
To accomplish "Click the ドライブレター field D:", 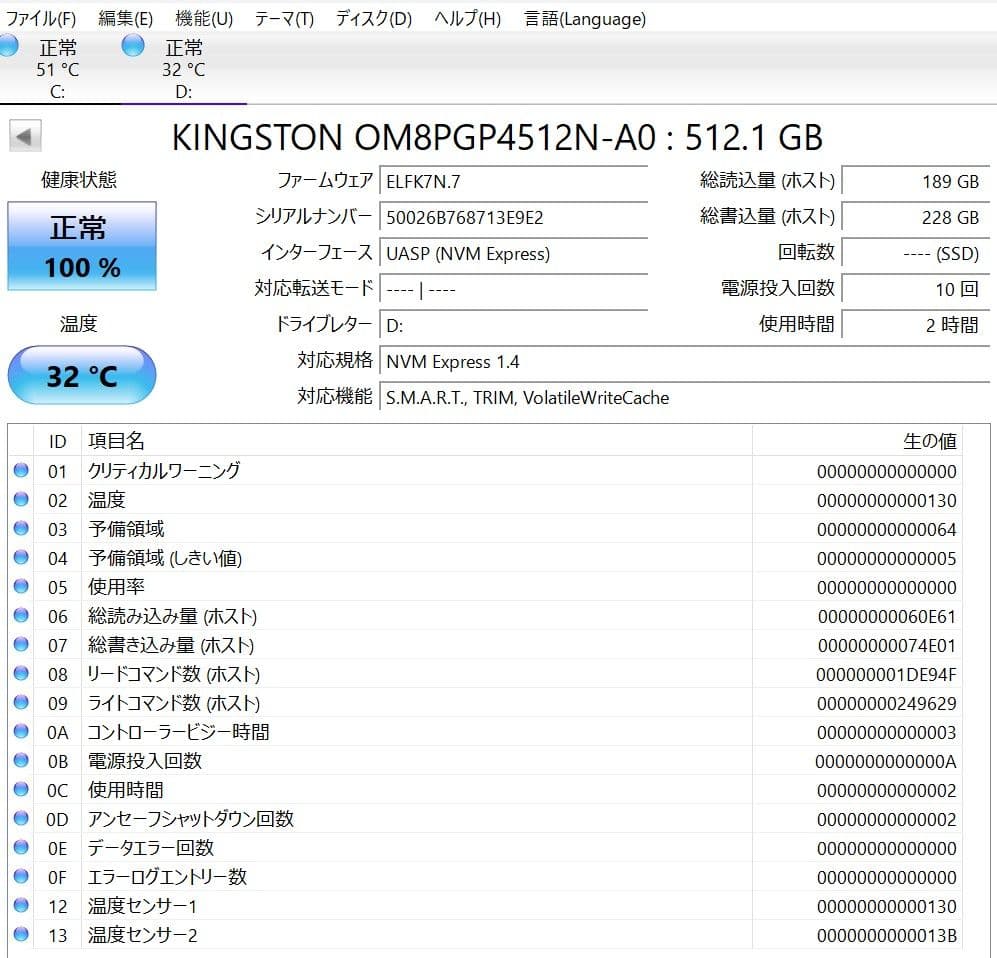I will 514,325.
